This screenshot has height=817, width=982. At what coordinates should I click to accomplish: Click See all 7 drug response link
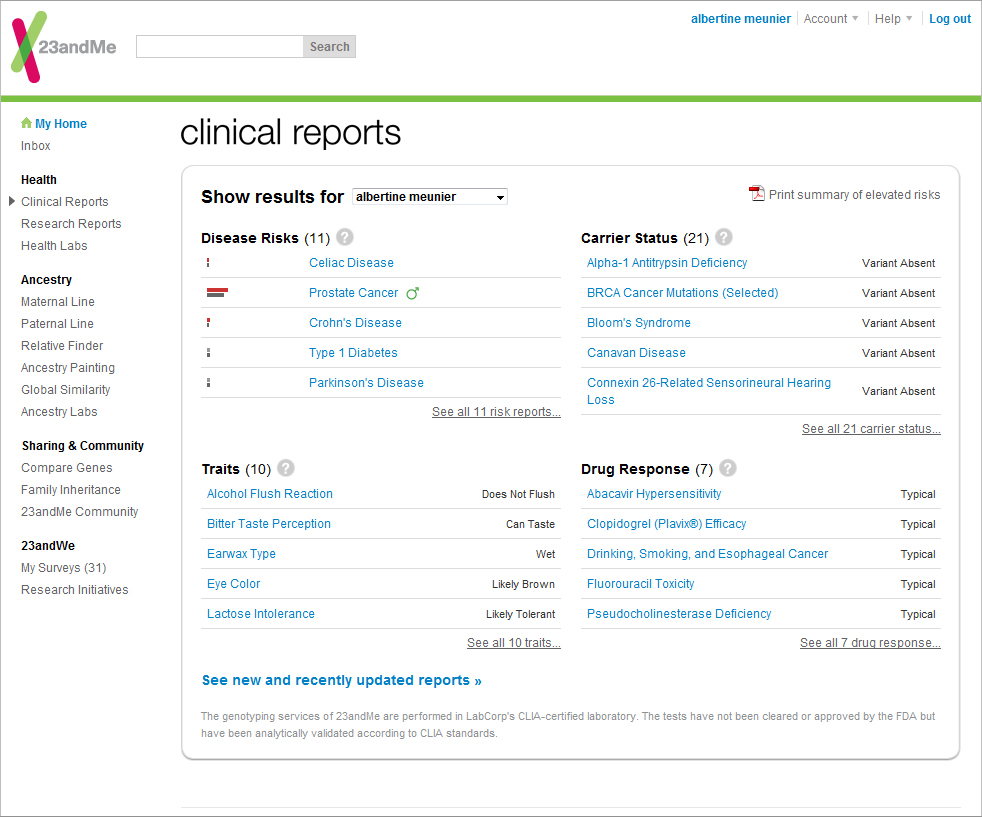point(870,642)
